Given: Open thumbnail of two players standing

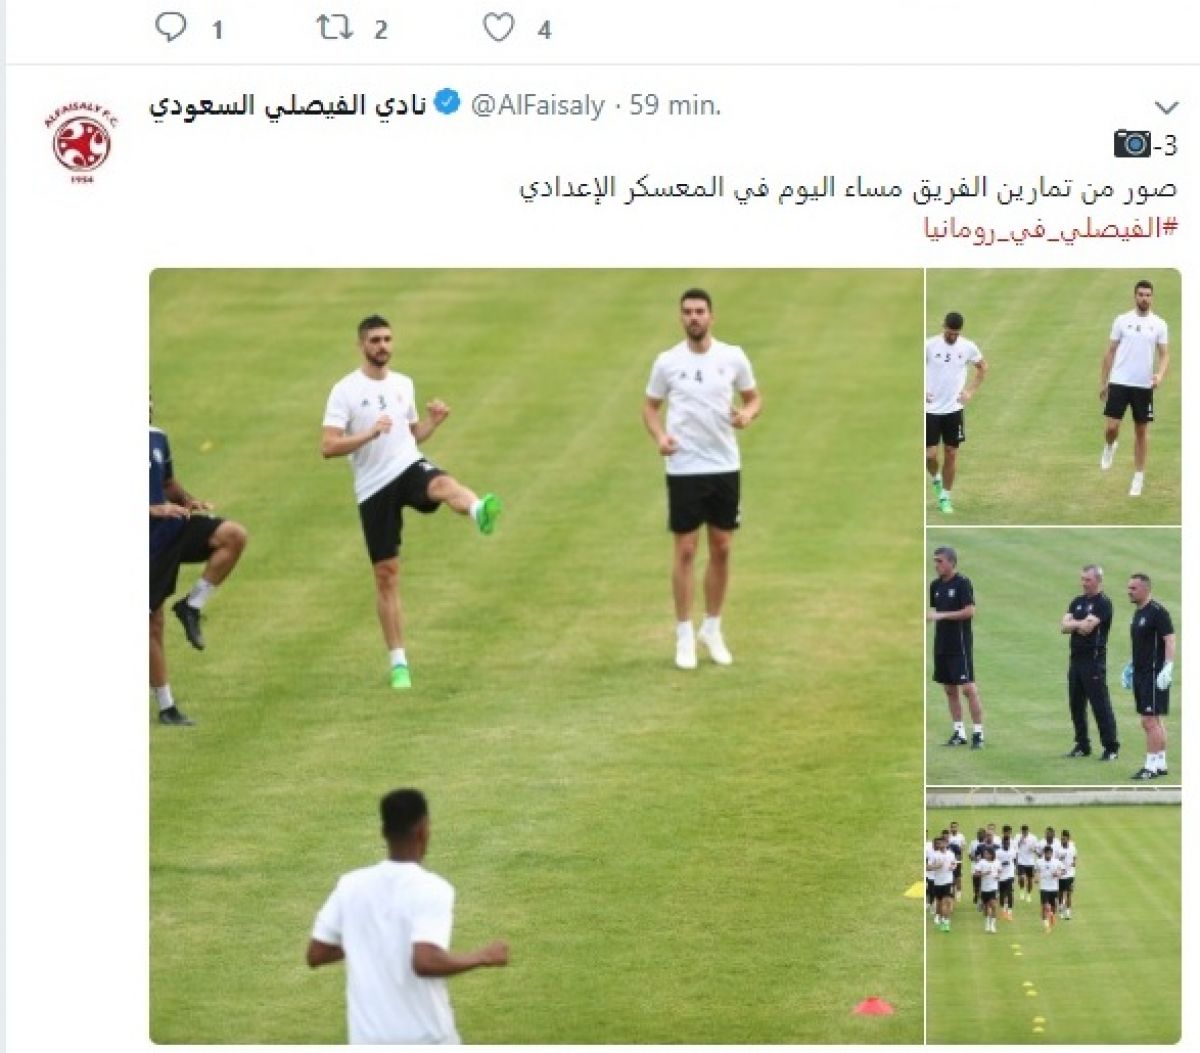Looking at the screenshot, I should point(1053,396).
